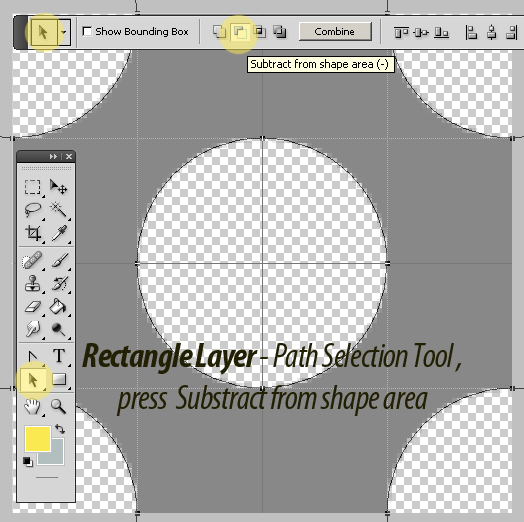Pick the Magic Wand tool
Screen dimensions: 524x522
pos(58,209)
